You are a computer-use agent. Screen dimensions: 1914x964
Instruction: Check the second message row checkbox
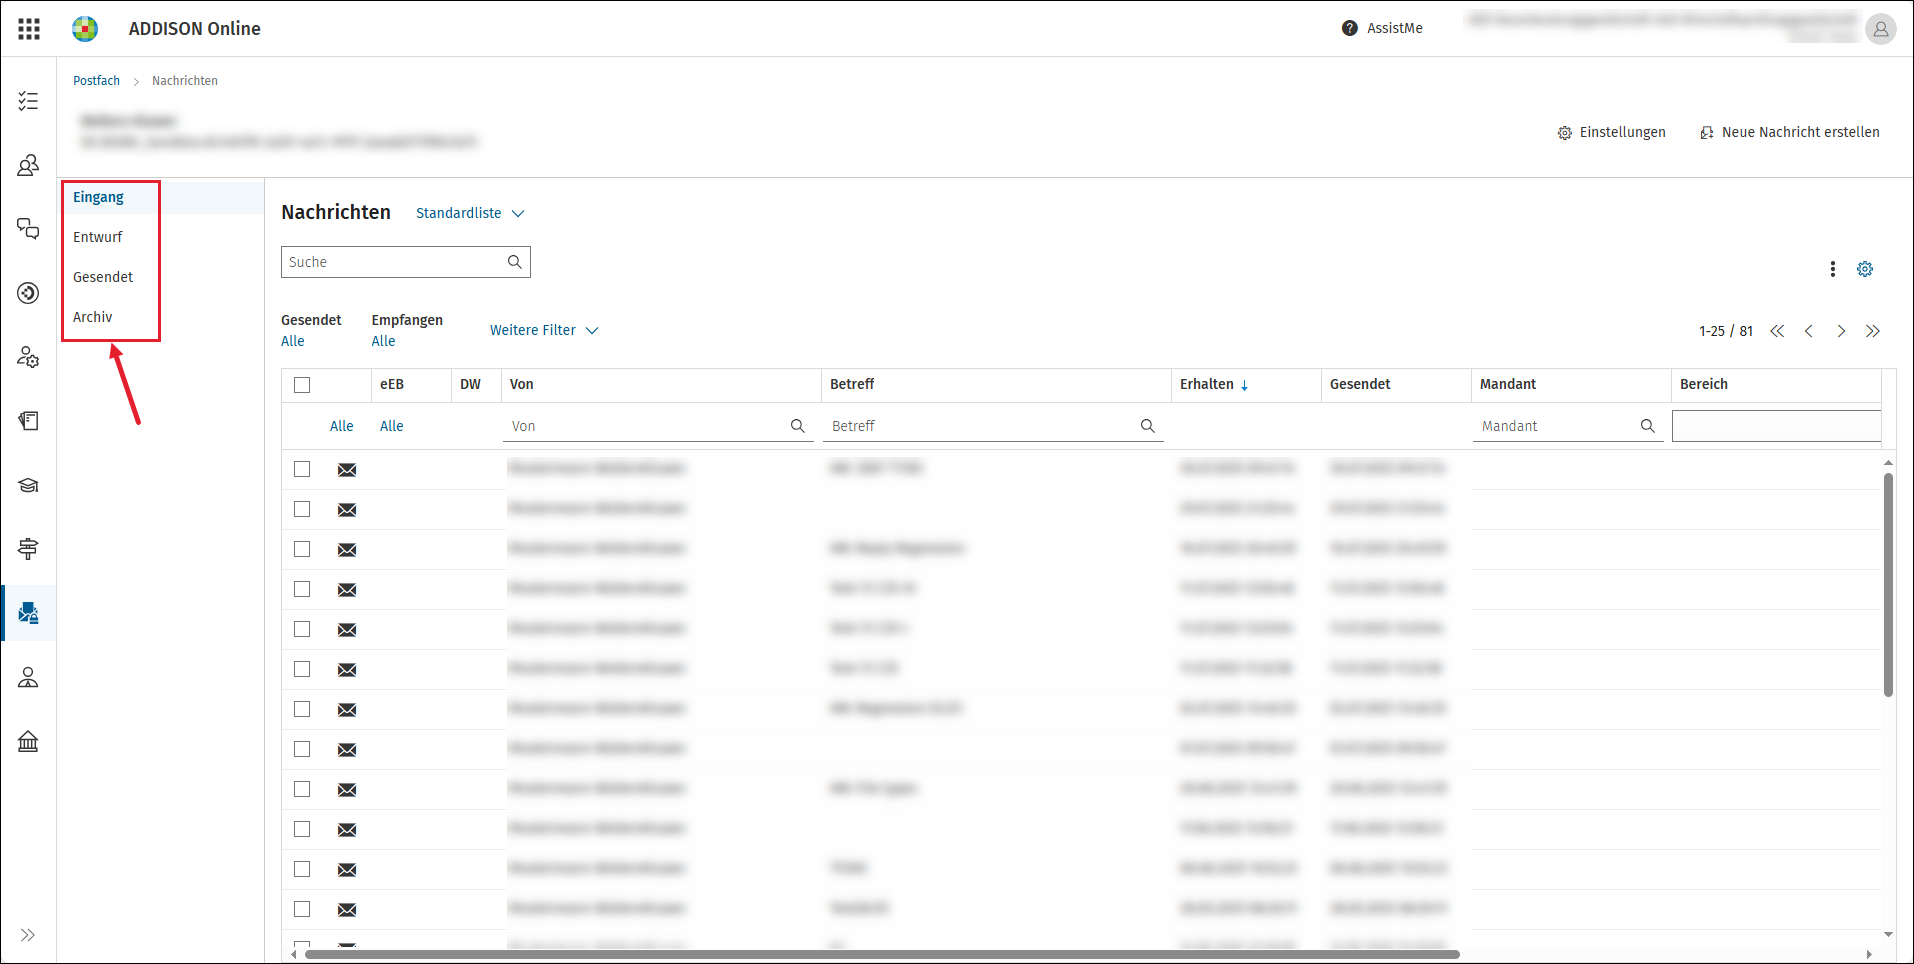pyautogui.click(x=302, y=509)
